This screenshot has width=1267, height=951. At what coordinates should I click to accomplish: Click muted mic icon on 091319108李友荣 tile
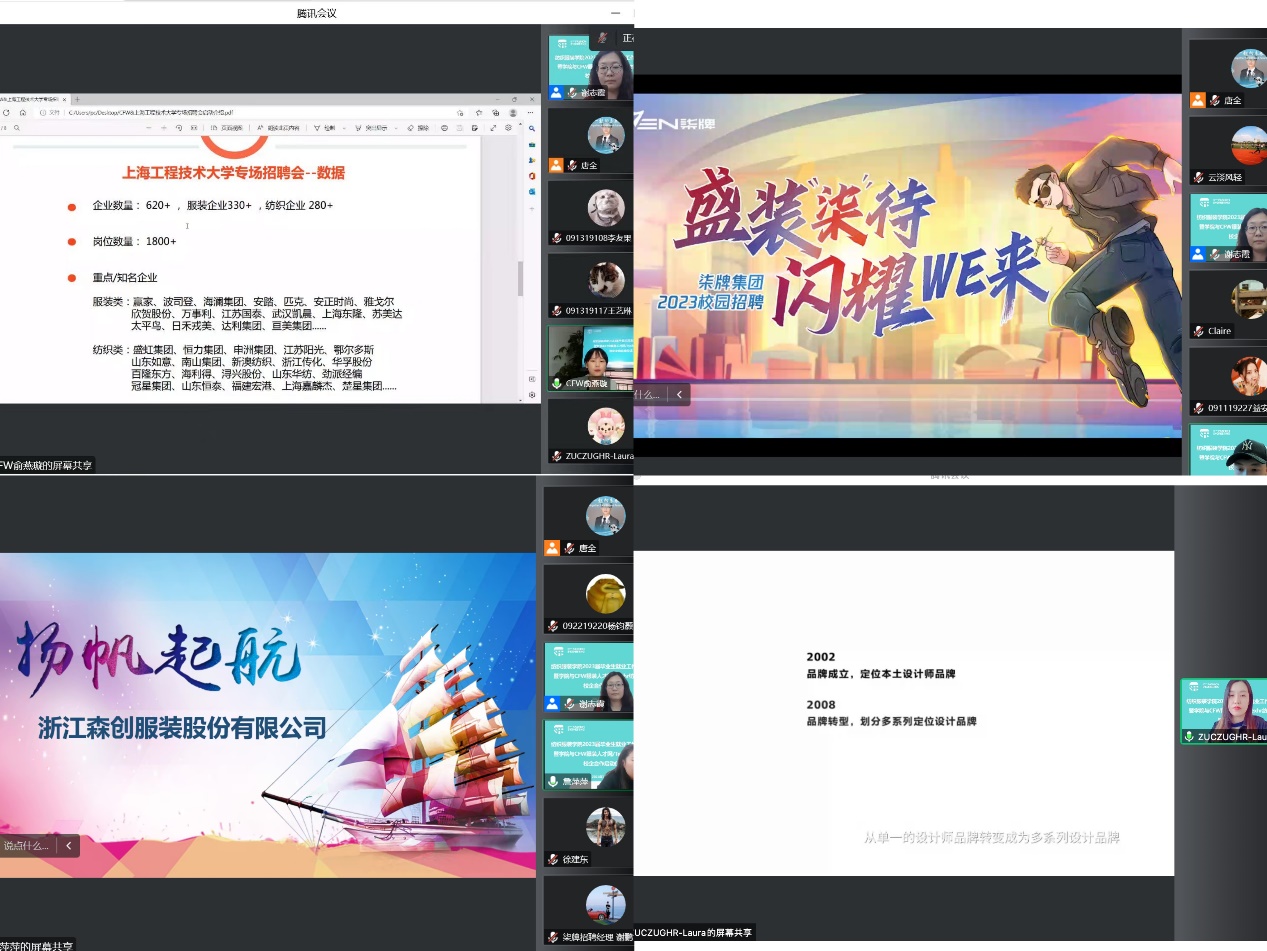coord(557,238)
